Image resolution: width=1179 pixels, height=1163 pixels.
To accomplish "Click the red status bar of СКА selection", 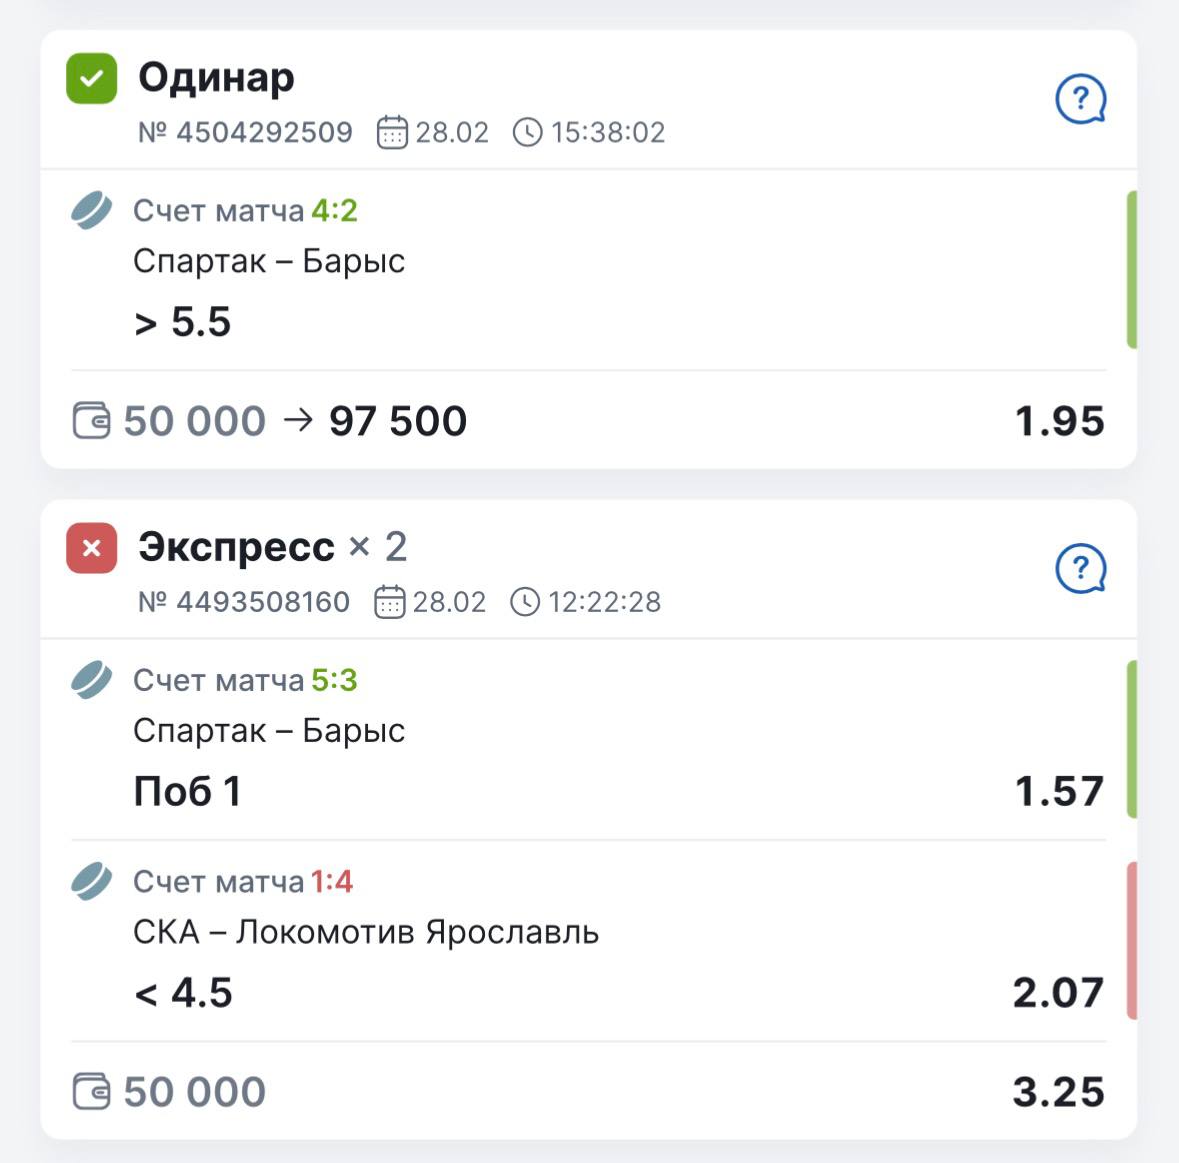I will (1131, 940).
